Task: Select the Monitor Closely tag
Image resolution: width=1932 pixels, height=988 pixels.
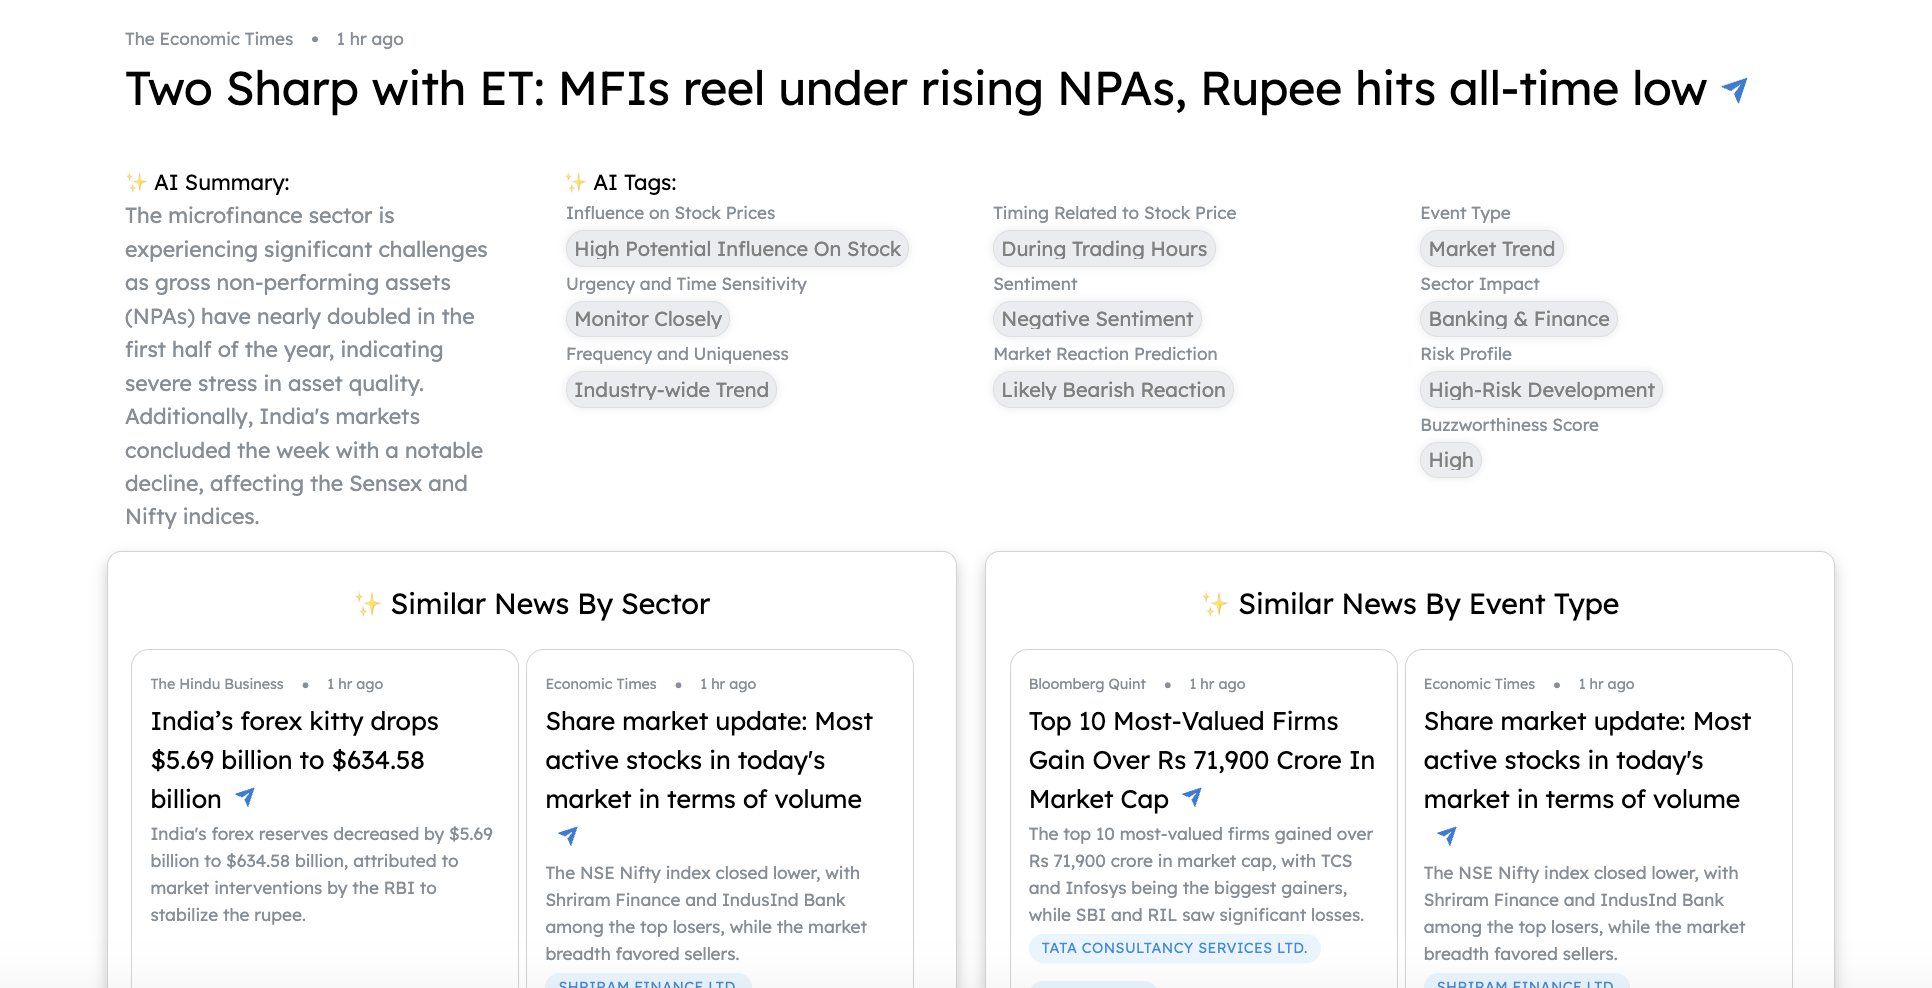Action: (x=647, y=319)
